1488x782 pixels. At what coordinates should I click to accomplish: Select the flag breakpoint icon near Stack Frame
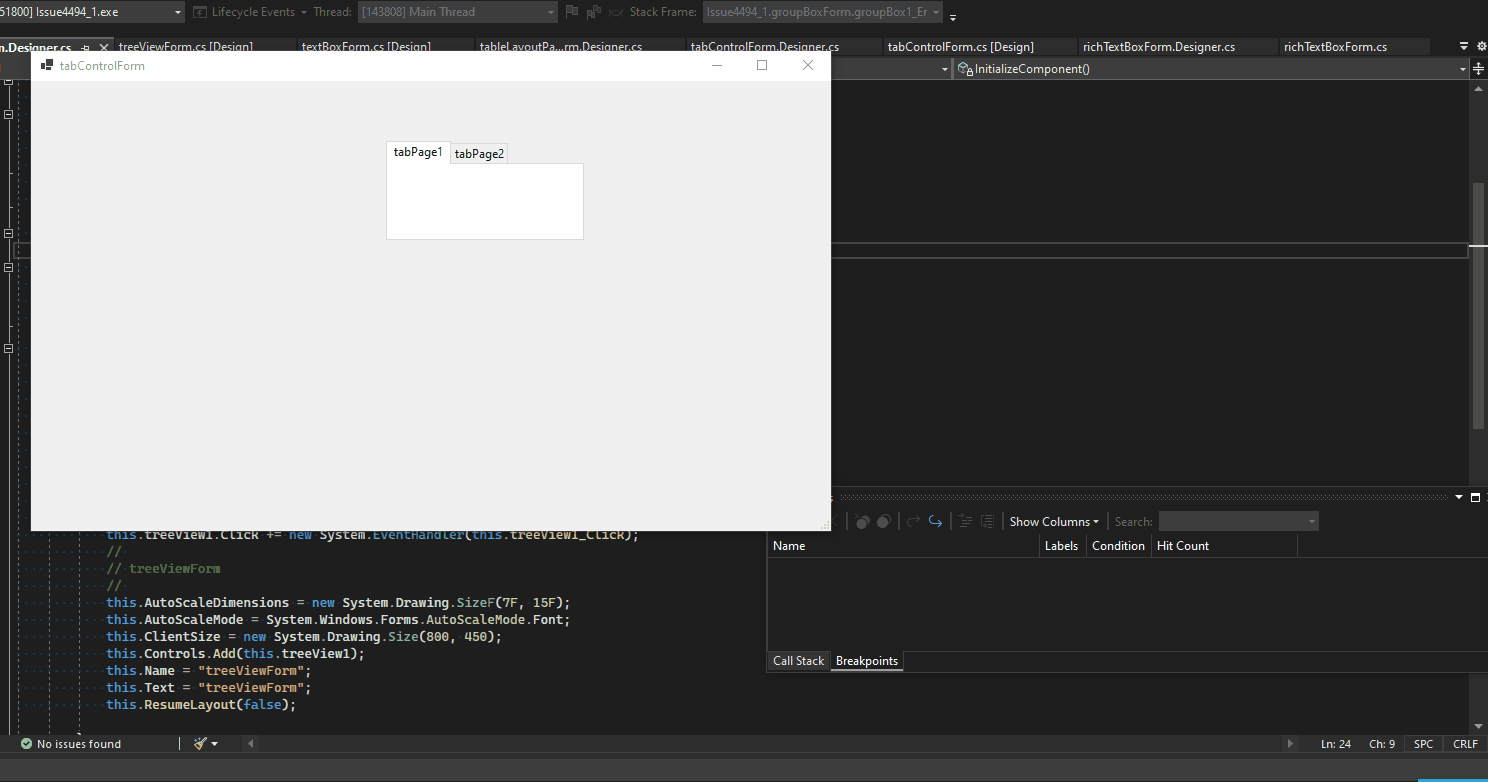pos(571,12)
